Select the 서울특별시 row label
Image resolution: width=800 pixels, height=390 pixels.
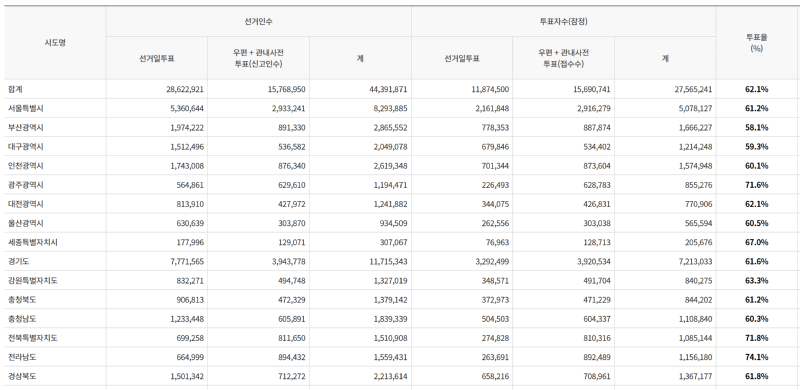click(26, 108)
